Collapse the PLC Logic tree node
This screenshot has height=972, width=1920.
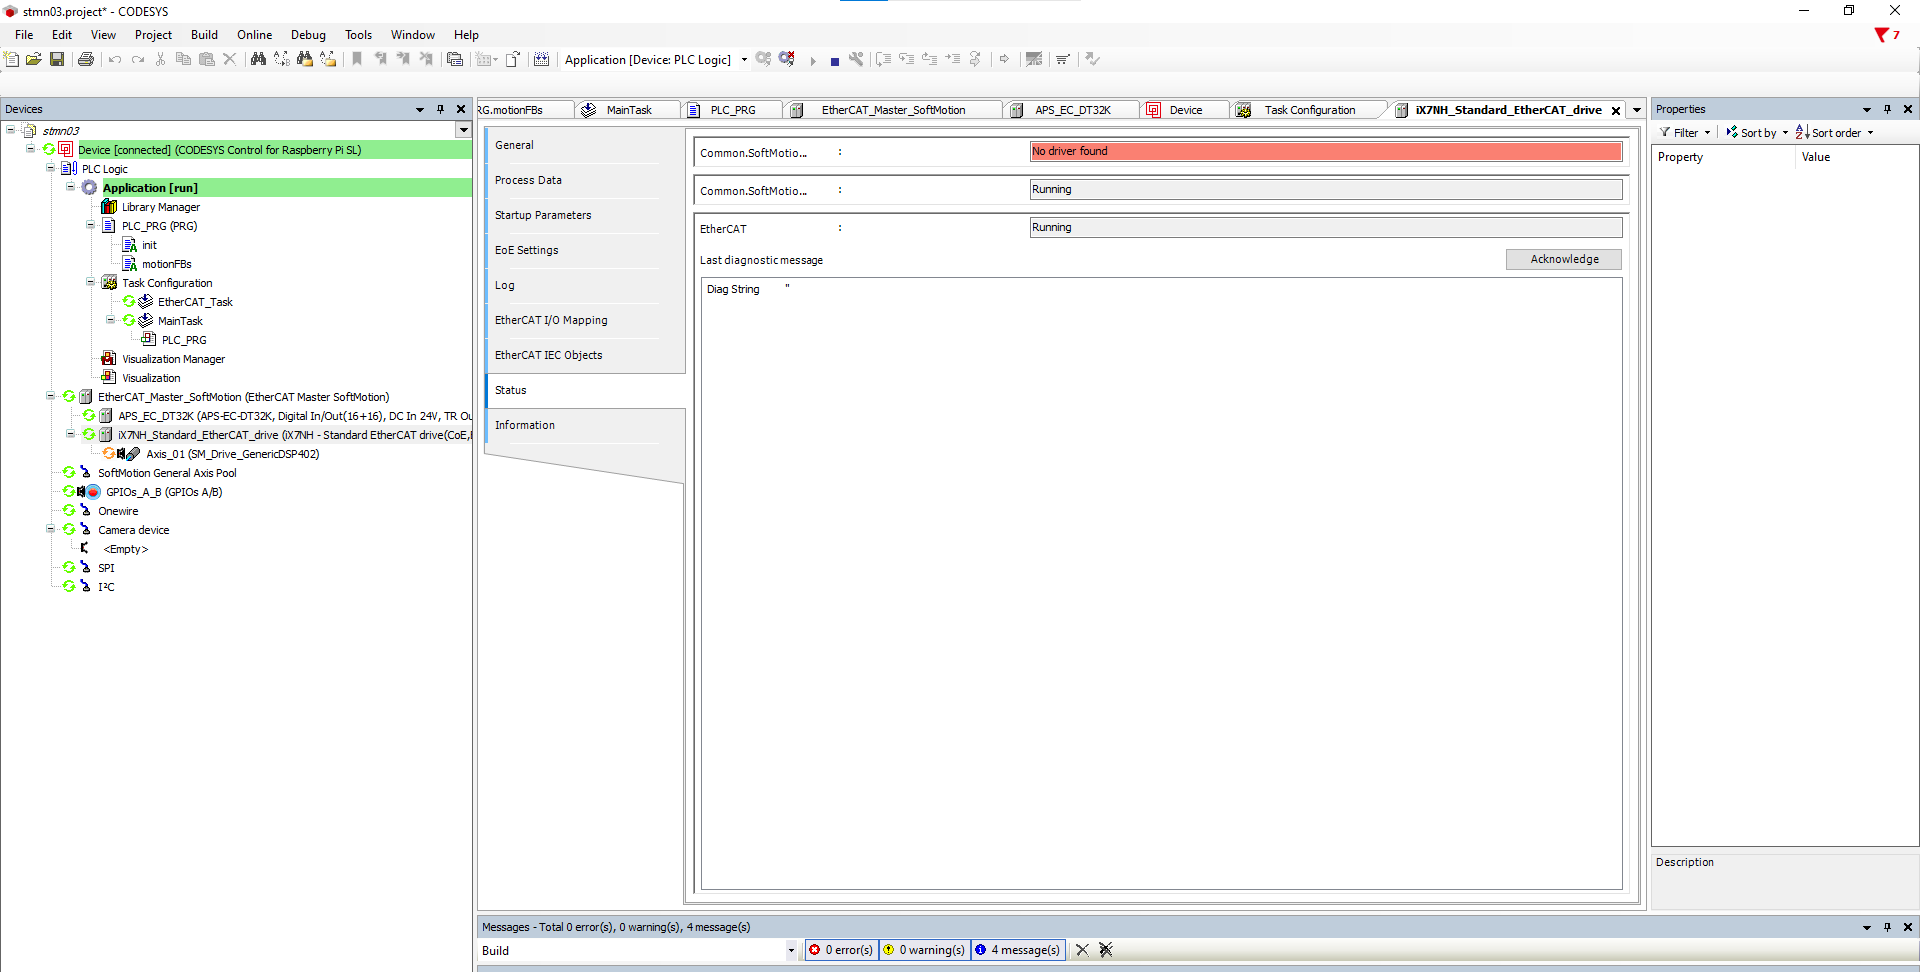tap(50, 168)
